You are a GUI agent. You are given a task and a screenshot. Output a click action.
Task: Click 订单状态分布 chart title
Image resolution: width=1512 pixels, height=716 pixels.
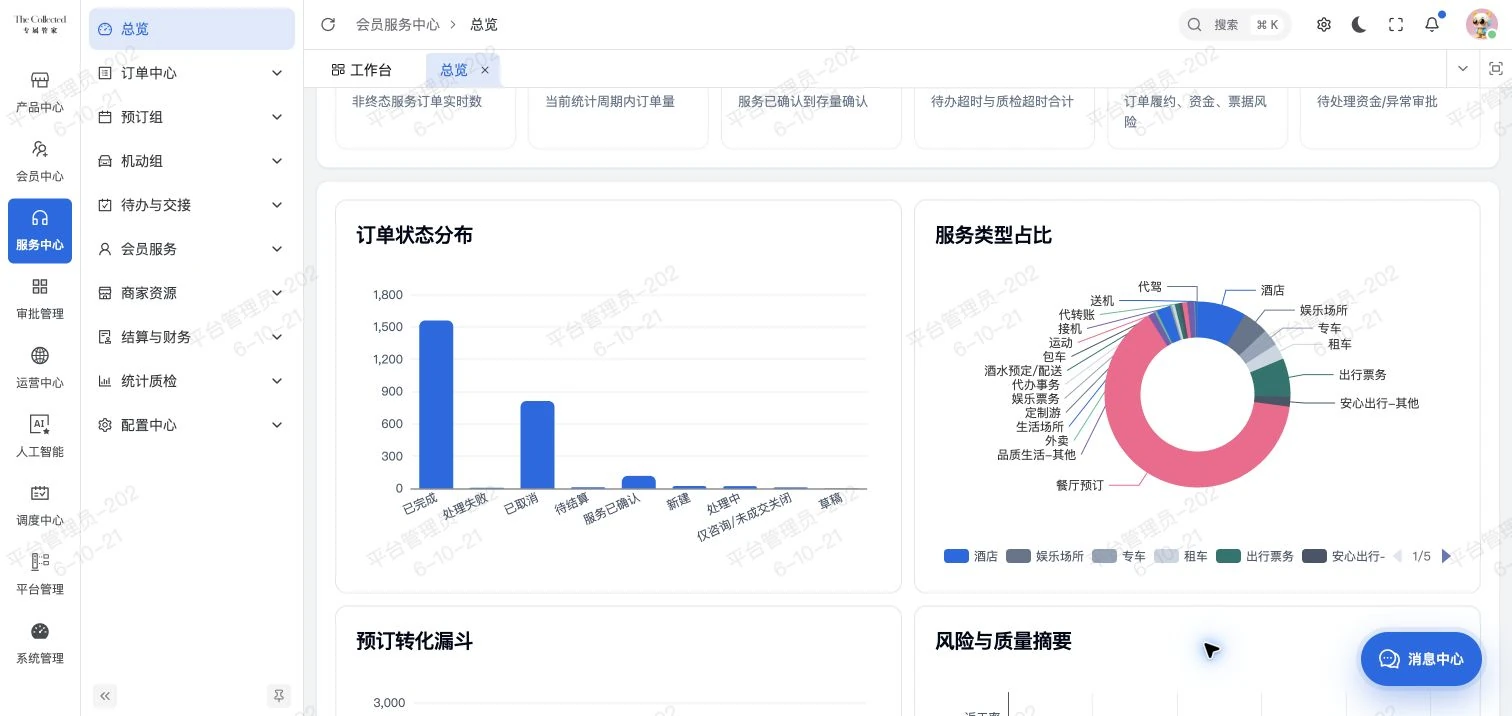click(x=415, y=235)
